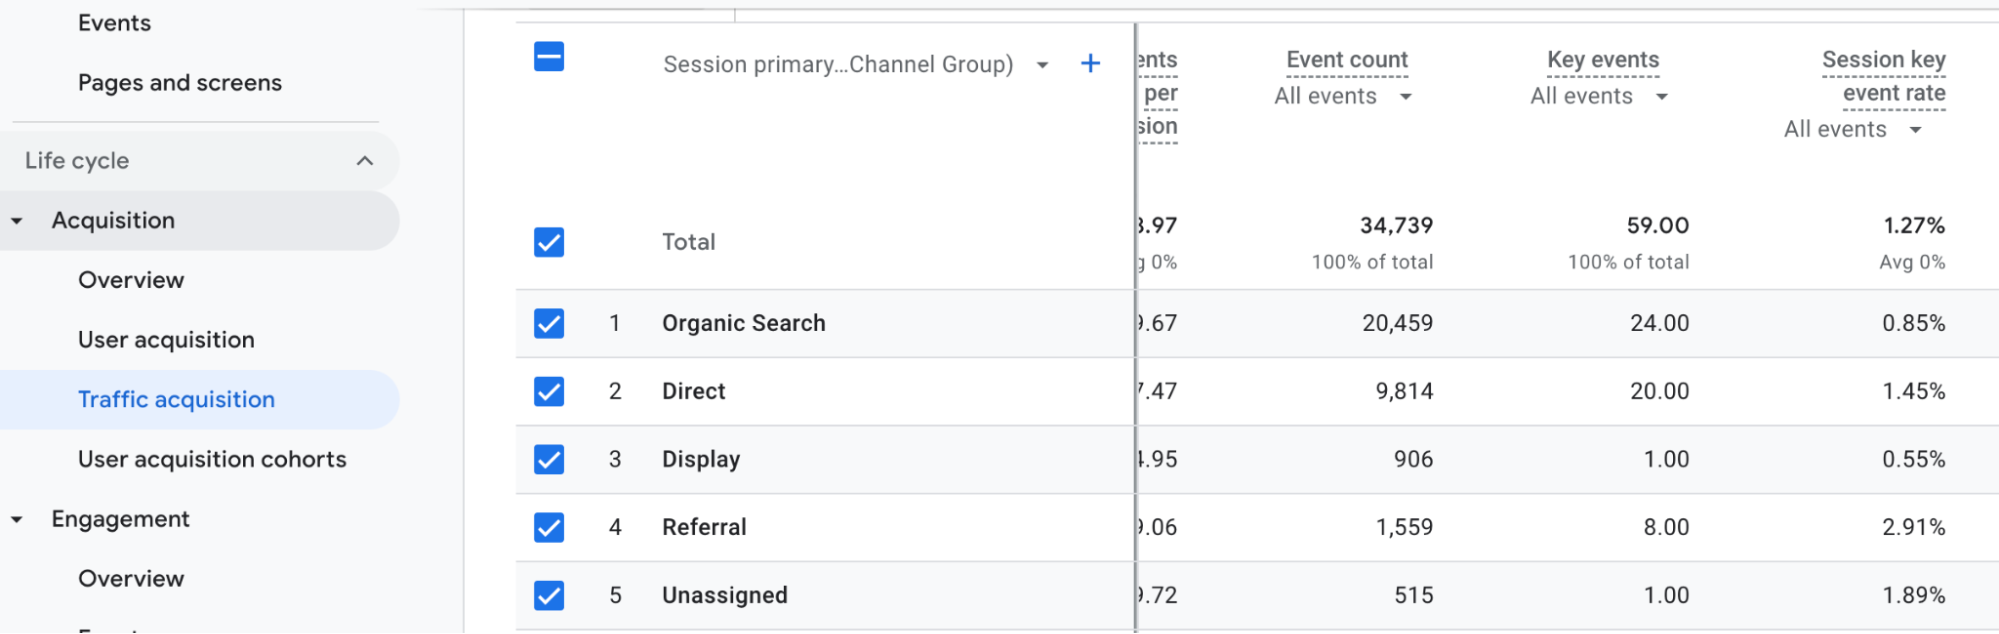The image size is (1999, 634).
Task: Collapse the Engagement tree arrow
Action: click(x=17, y=520)
